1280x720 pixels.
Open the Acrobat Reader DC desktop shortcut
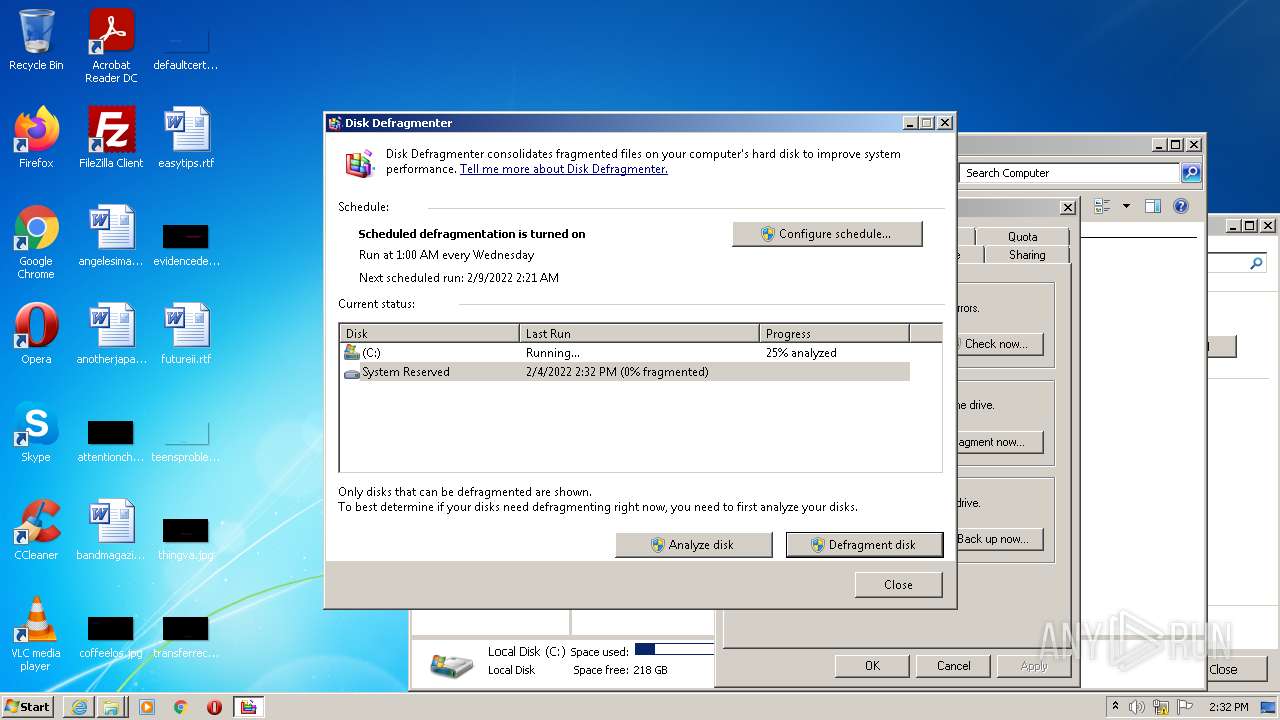pyautogui.click(x=111, y=46)
